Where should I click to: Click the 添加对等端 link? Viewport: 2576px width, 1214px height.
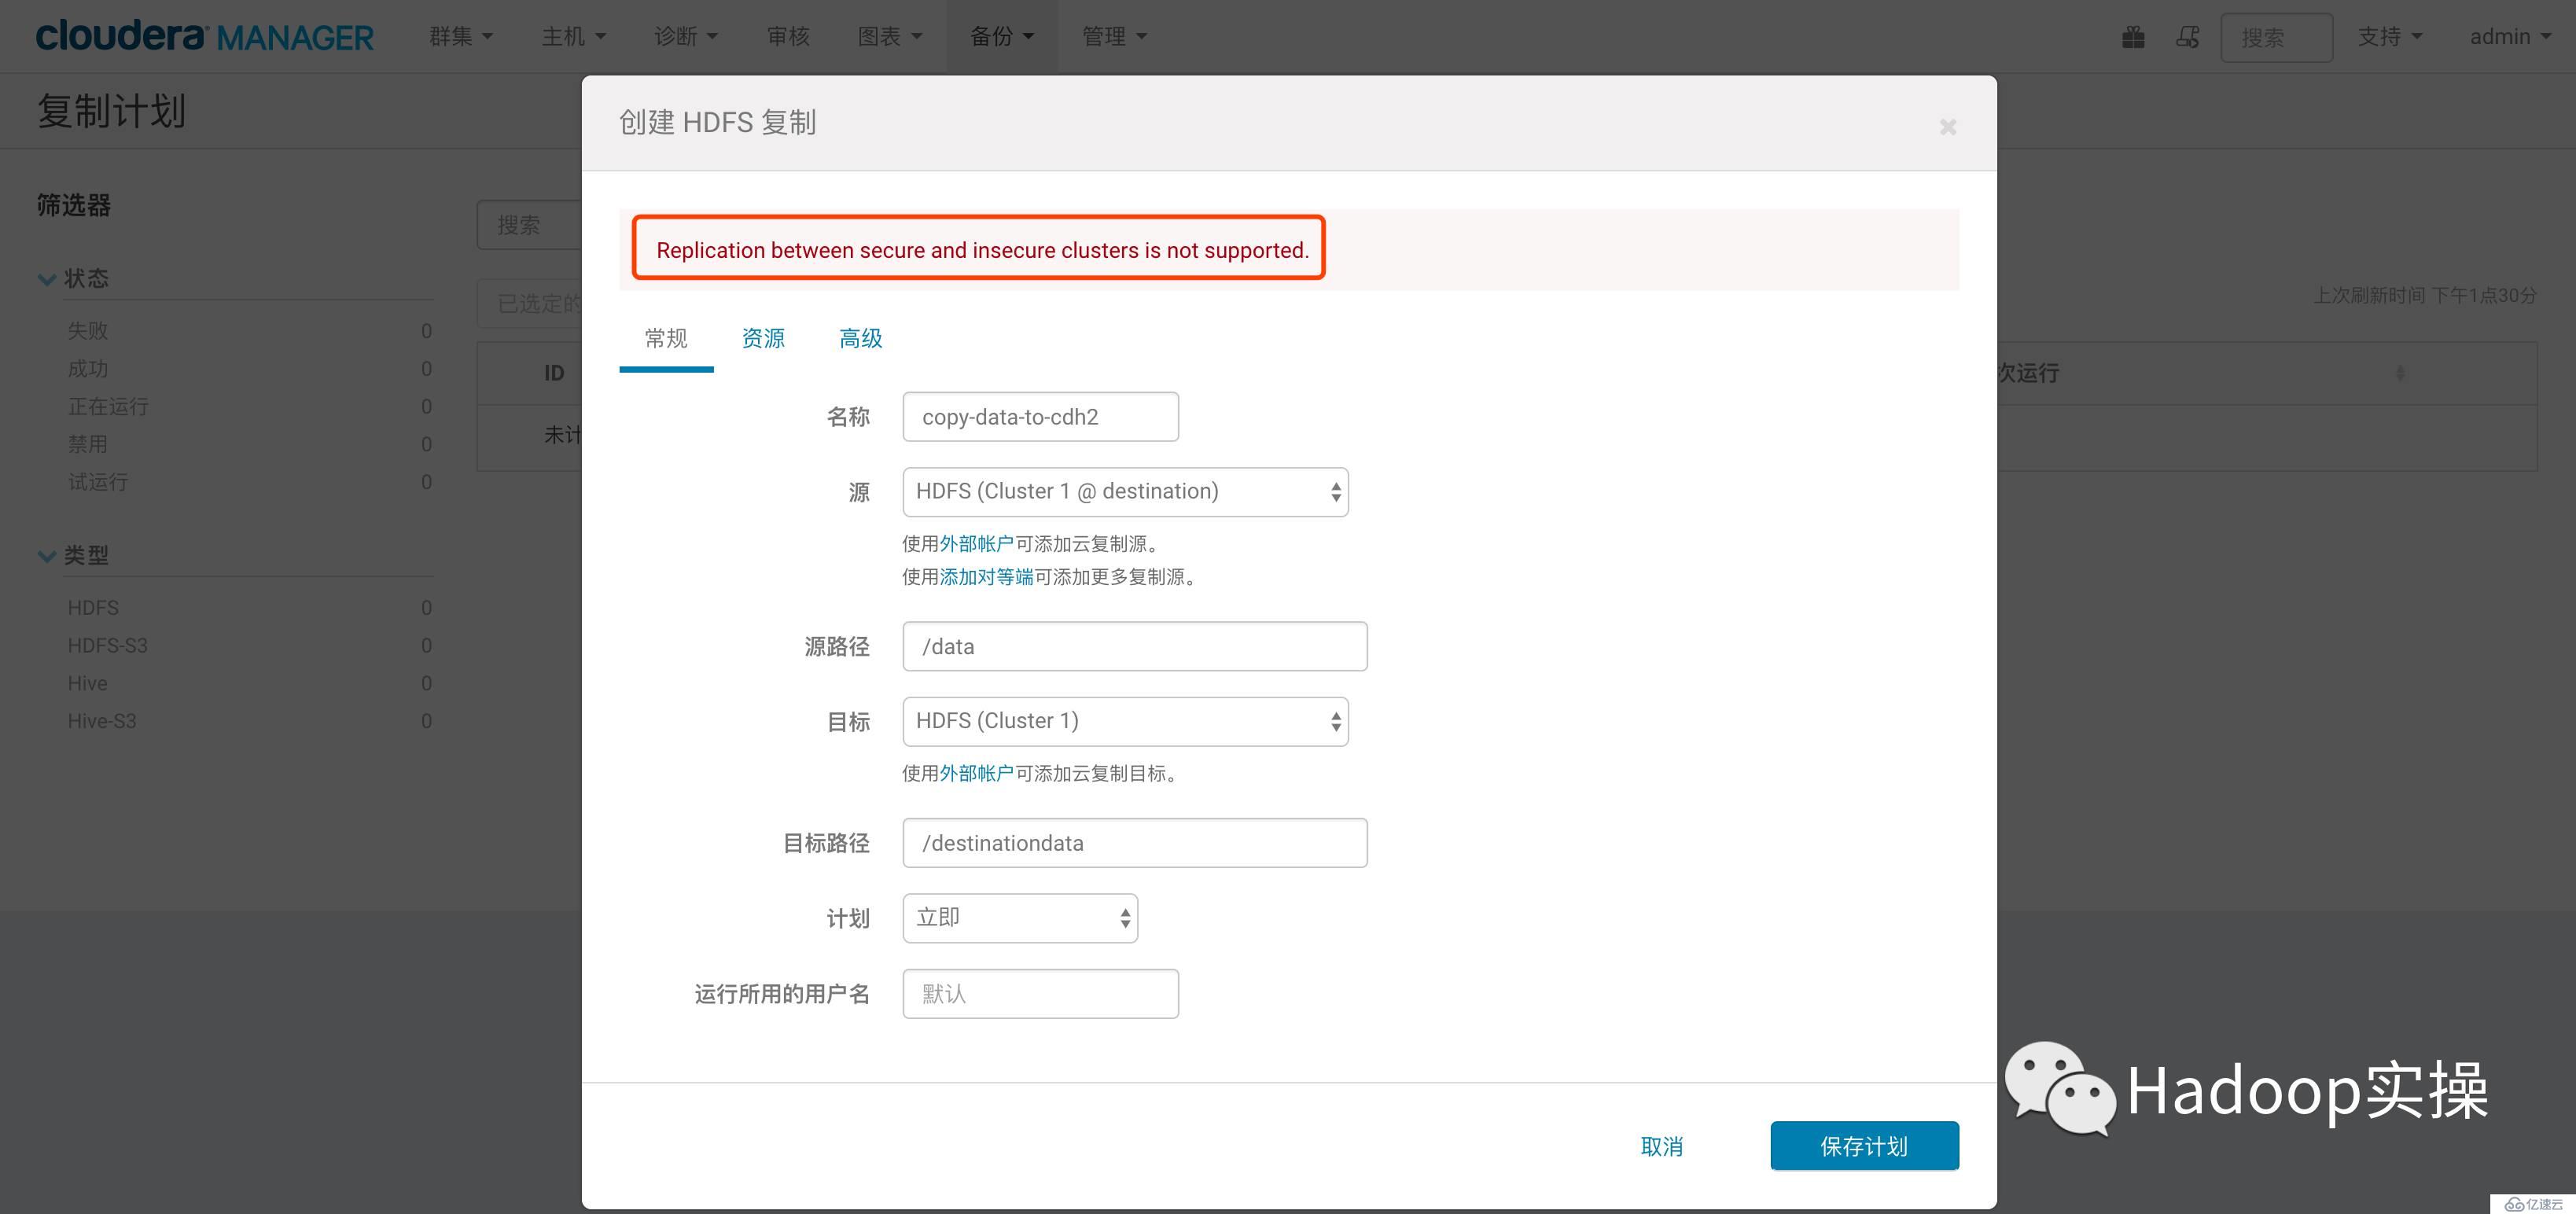tap(986, 577)
